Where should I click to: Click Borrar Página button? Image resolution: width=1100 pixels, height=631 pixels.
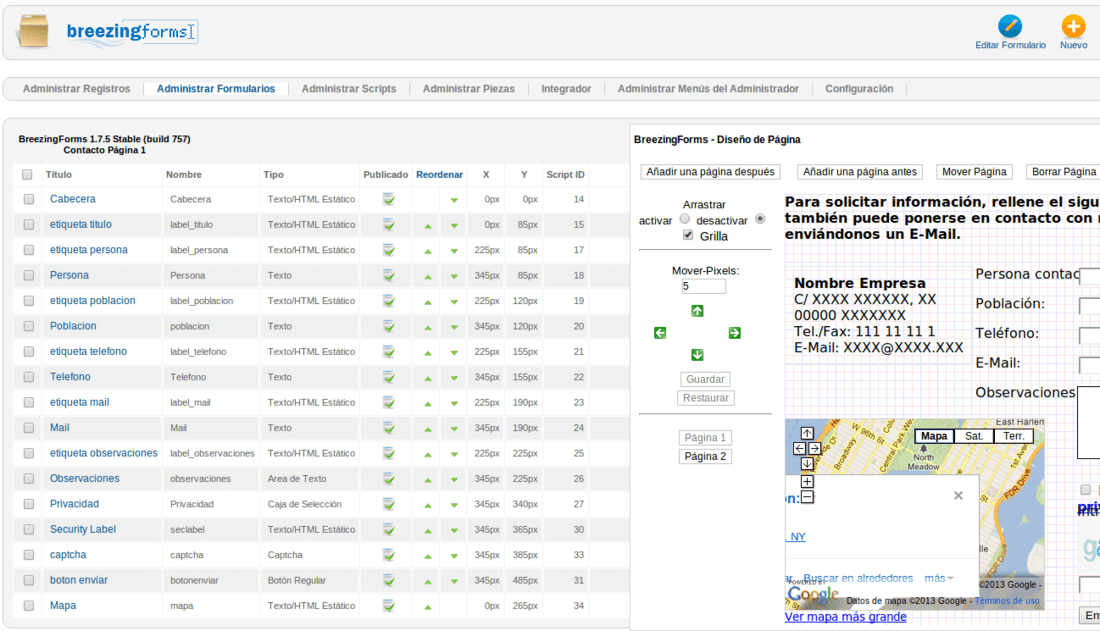(1064, 172)
